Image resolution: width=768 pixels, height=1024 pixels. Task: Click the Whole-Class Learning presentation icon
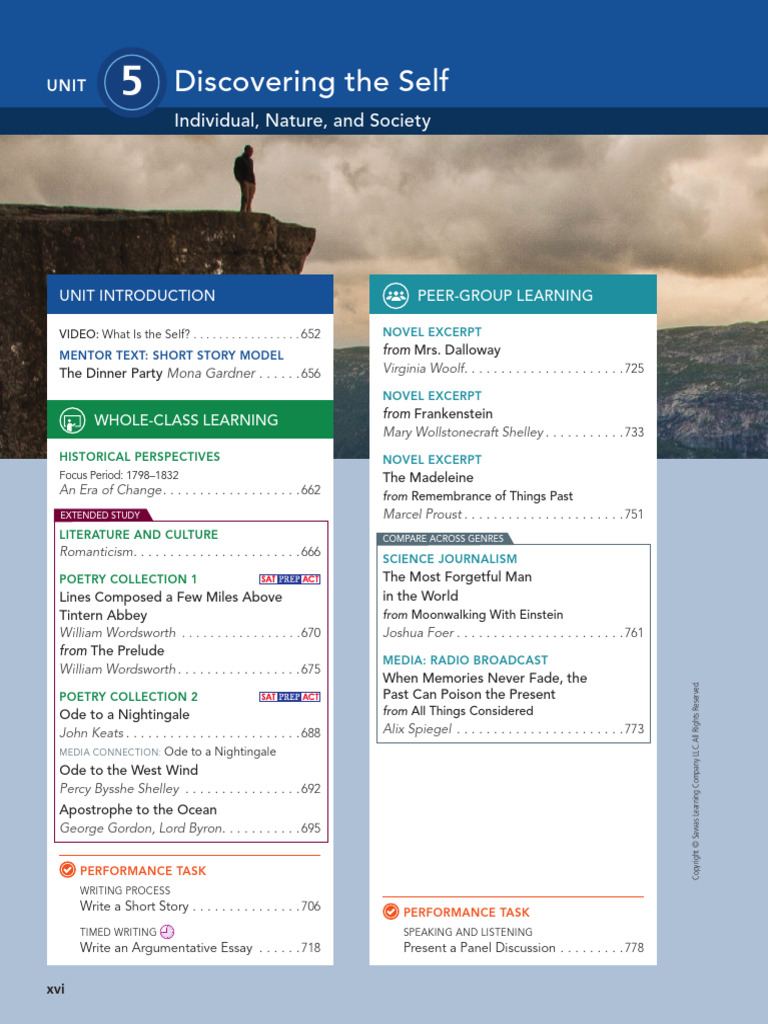pyautogui.click(x=72, y=420)
